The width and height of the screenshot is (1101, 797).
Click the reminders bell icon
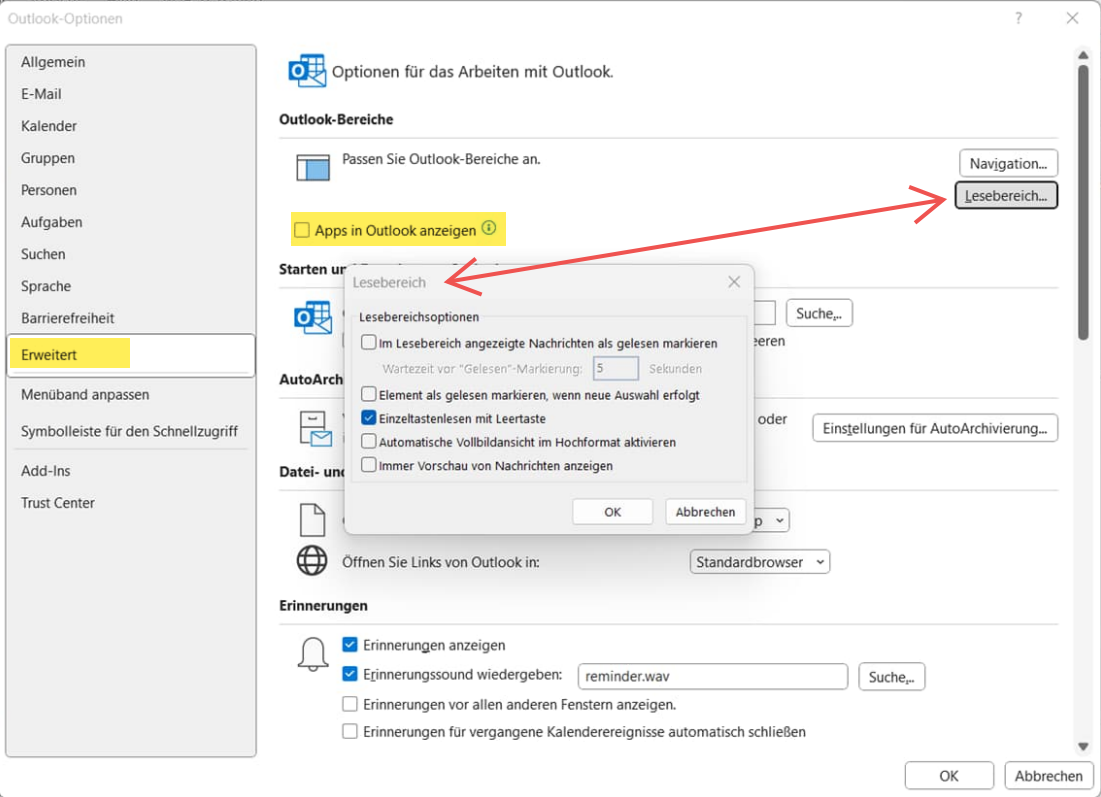point(313,654)
